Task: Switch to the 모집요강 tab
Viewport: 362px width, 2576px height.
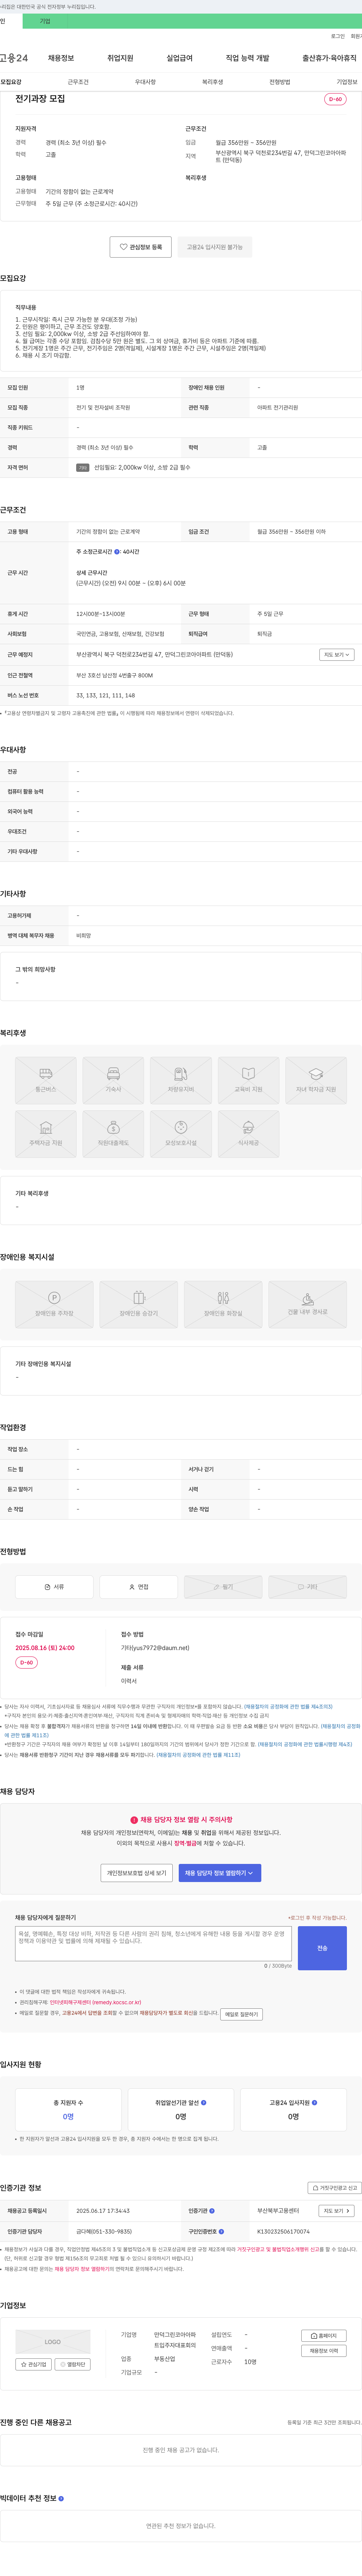Action: coord(11,82)
